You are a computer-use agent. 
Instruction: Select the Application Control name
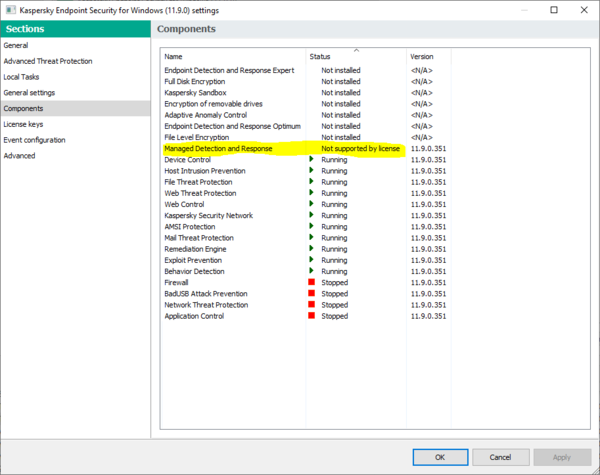pyautogui.click(x=194, y=316)
